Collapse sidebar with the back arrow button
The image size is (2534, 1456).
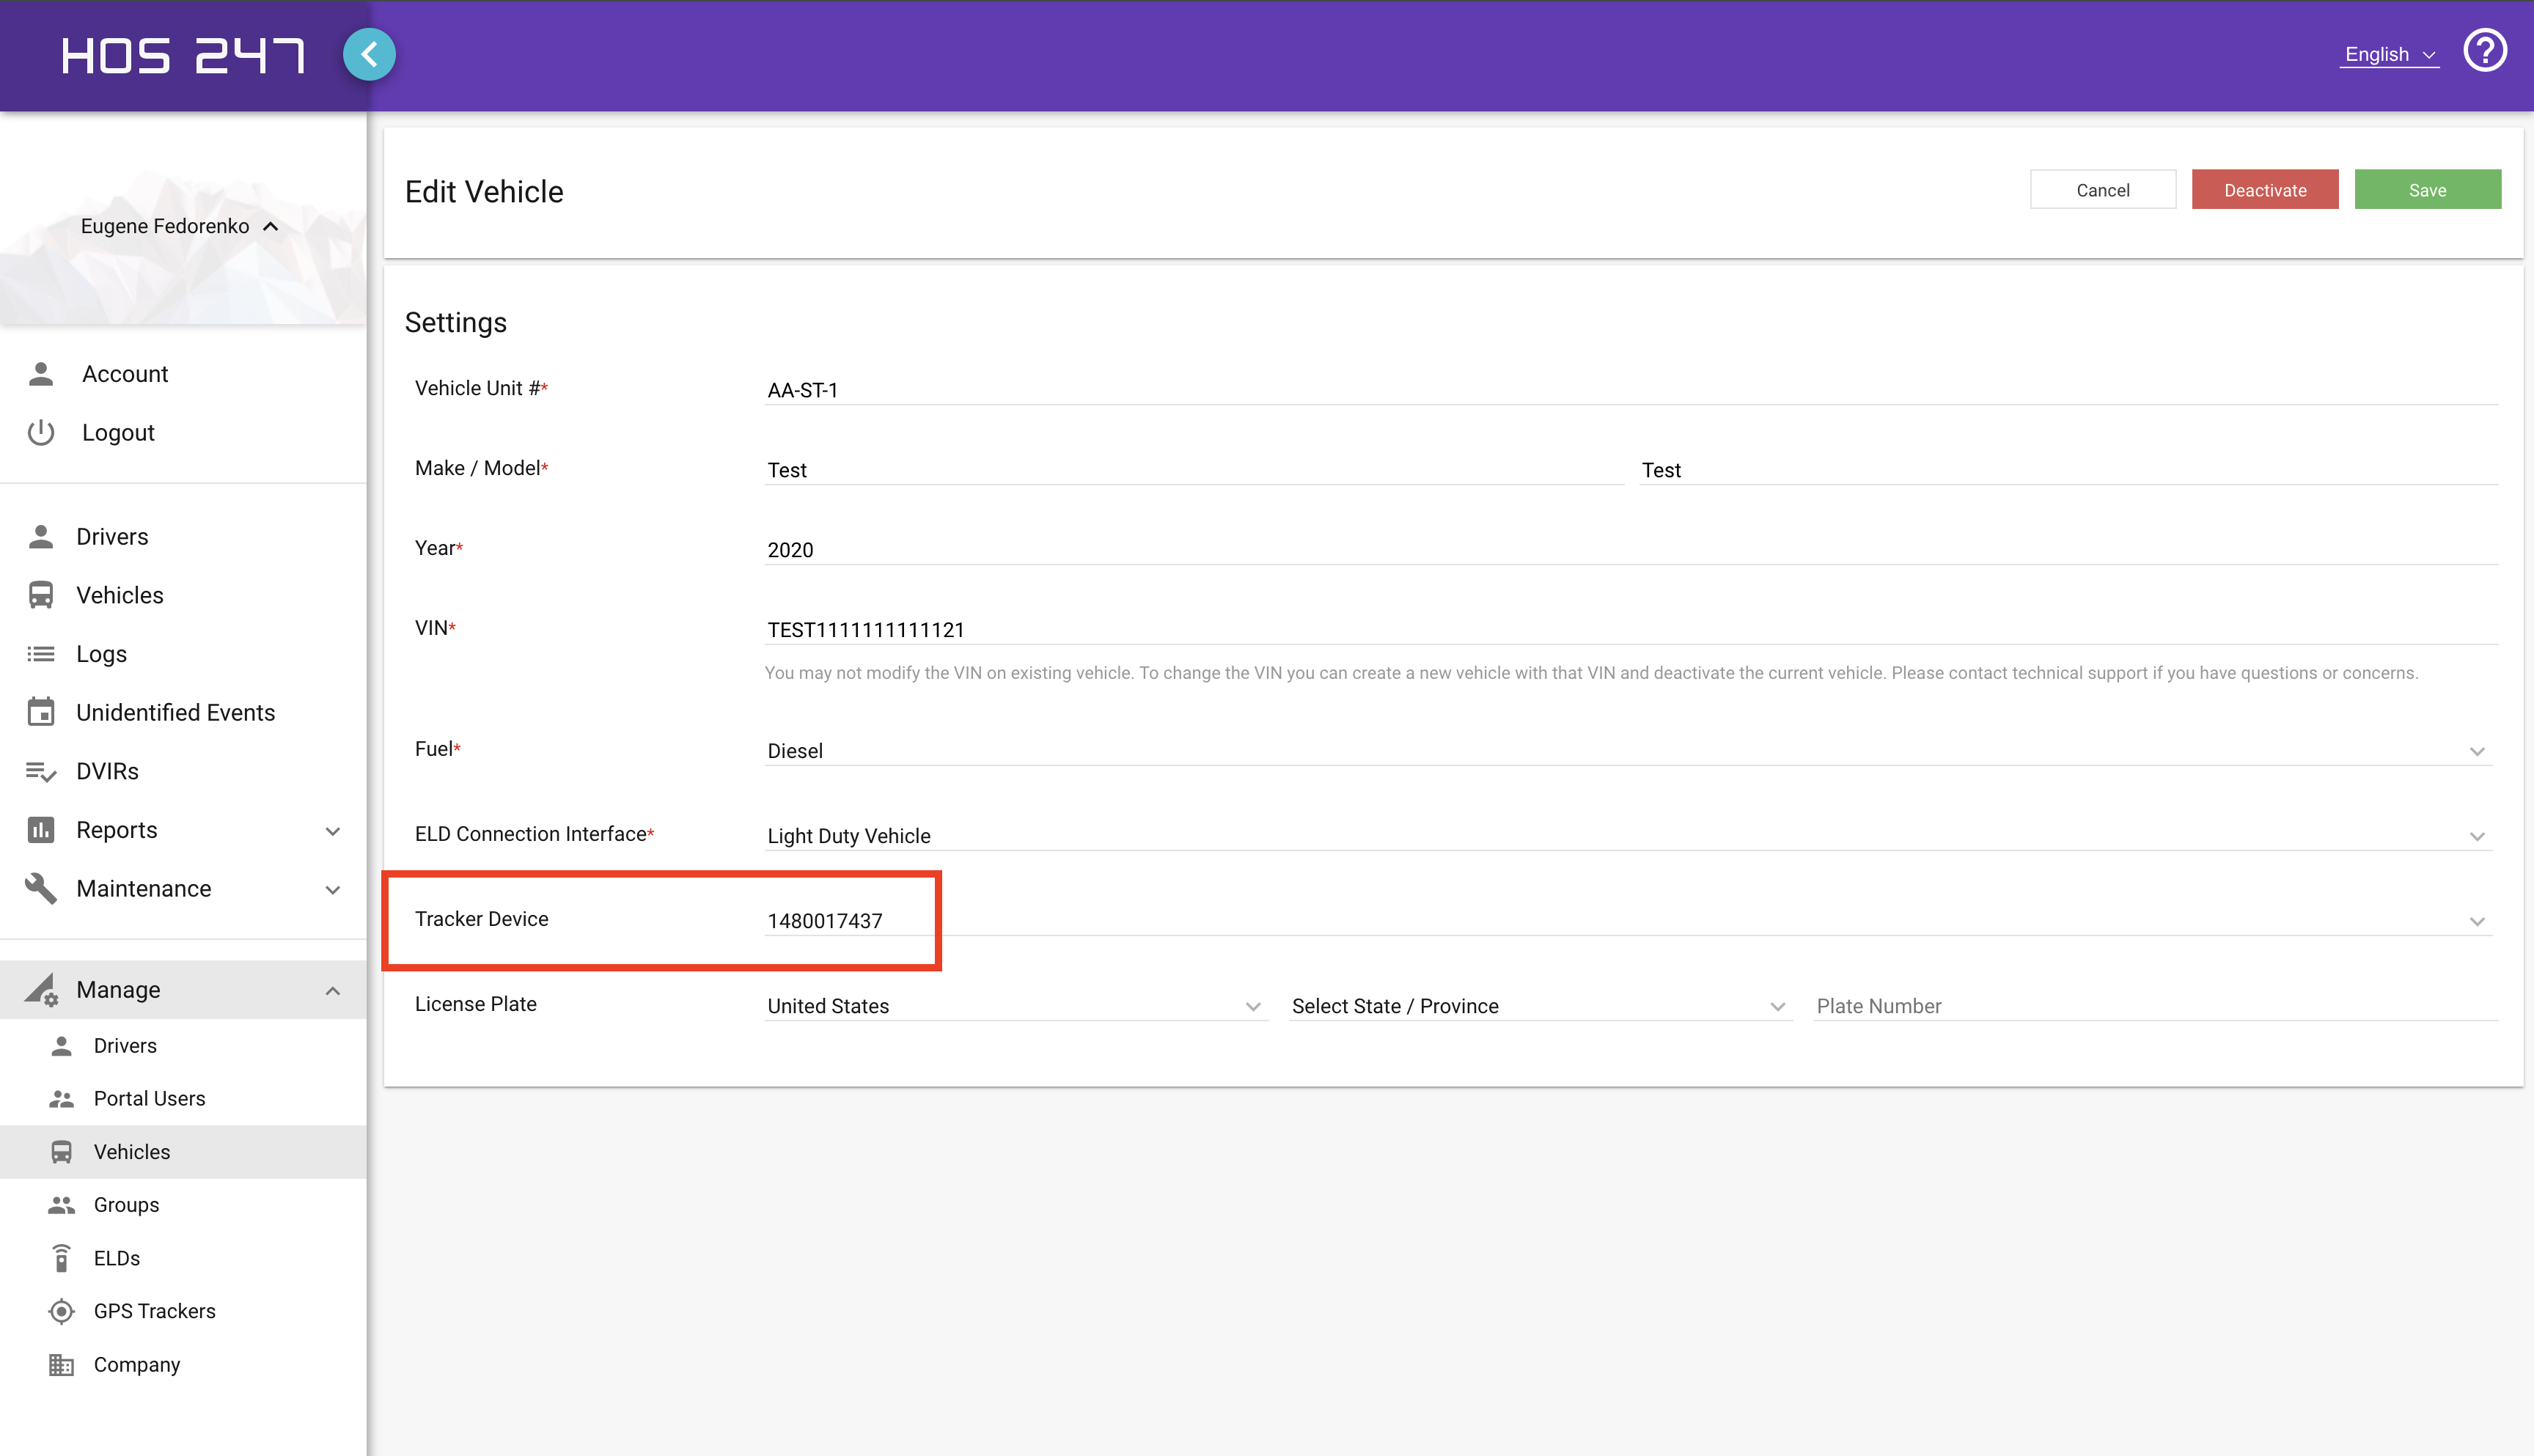[369, 54]
